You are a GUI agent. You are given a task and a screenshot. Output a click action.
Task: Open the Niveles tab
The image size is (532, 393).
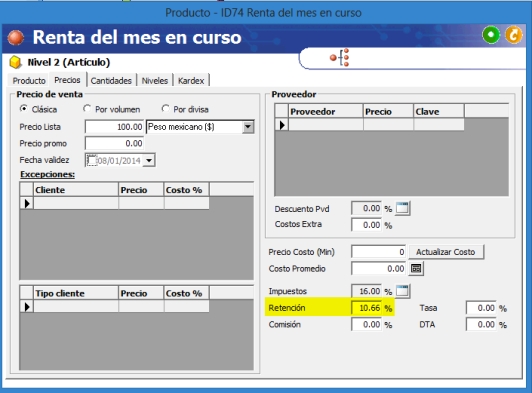coord(155,81)
